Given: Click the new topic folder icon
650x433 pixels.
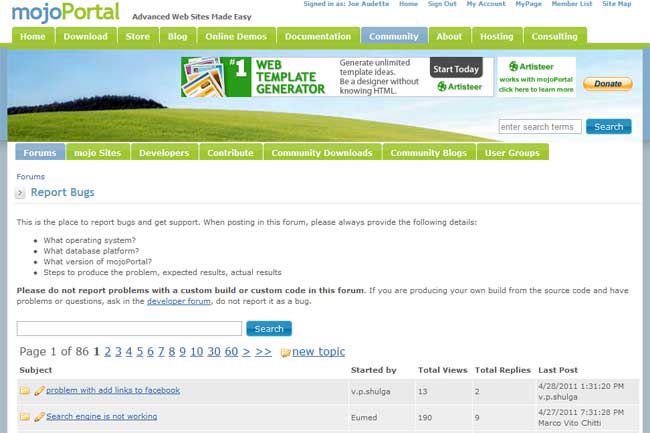Looking at the screenshot, I should point(285,353).
